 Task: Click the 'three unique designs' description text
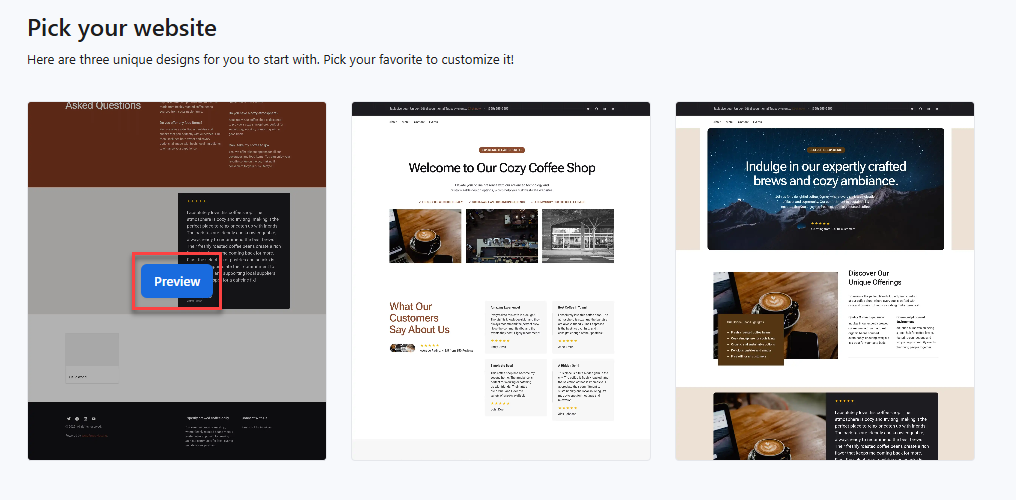(270, 60)
